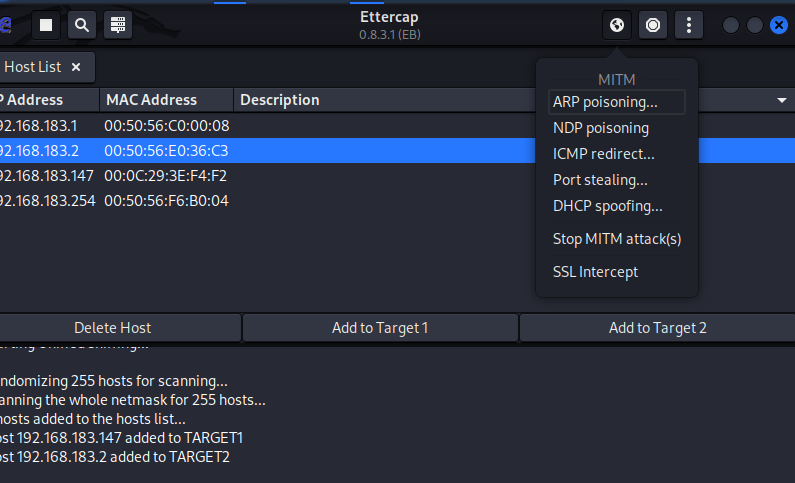Open the hosts list icon in toolbar
Viewport: 795px width, 483px height.
coord(118,25)
